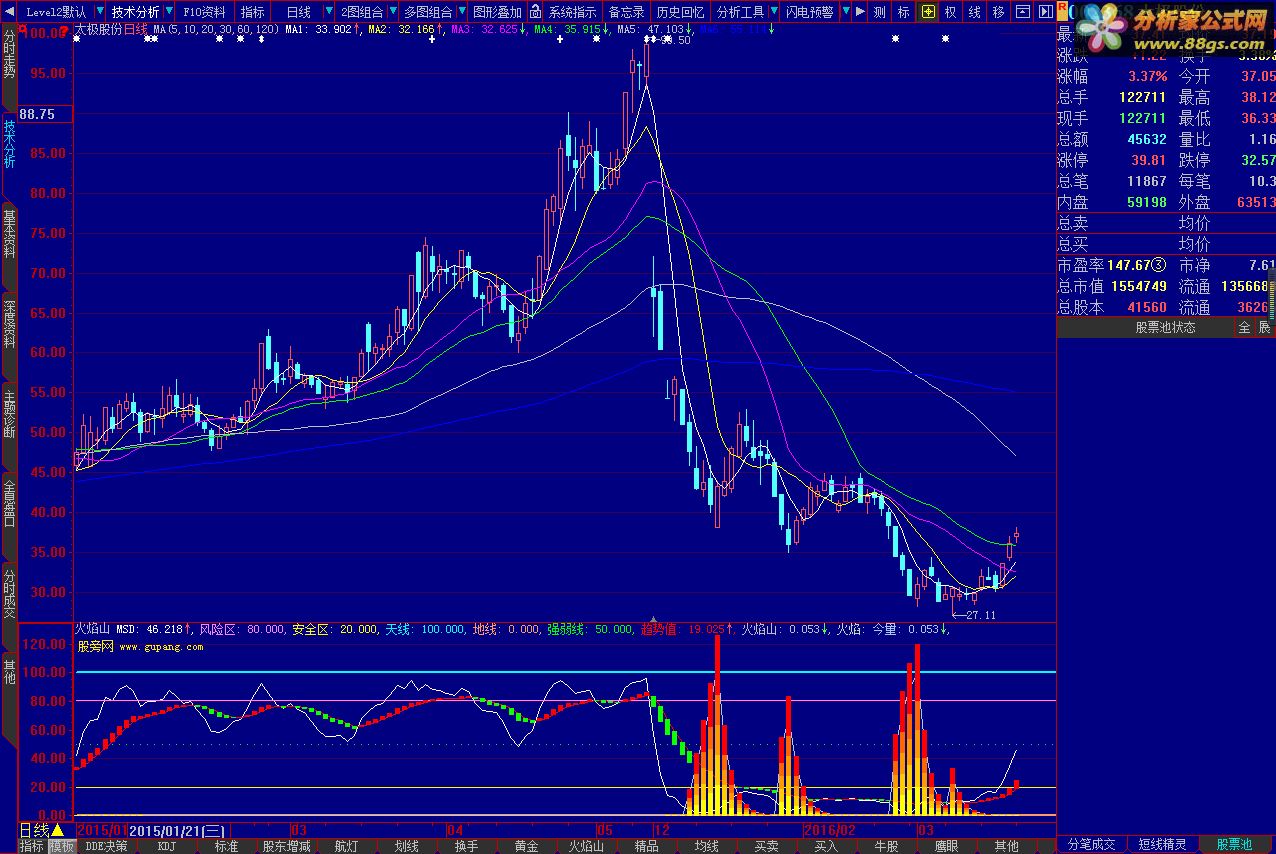Select the 标准 indicator tab
1276x854 pixels.
coord(226,845)
